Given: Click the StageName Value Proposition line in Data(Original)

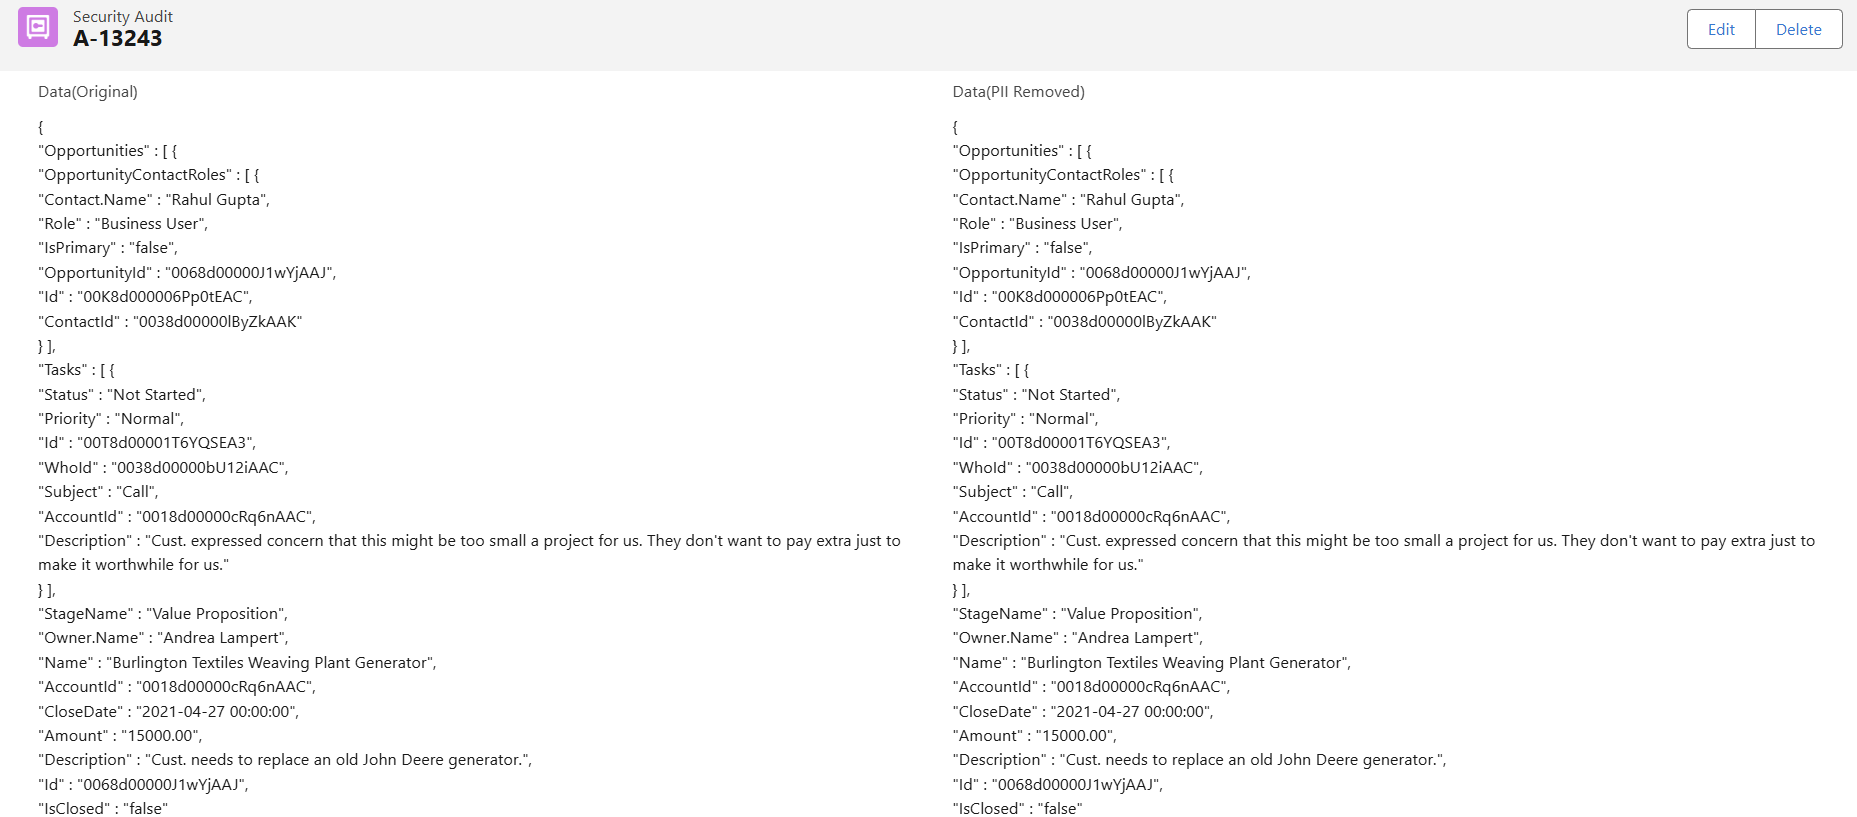Looking at the screenshot, I should (163, 614).
